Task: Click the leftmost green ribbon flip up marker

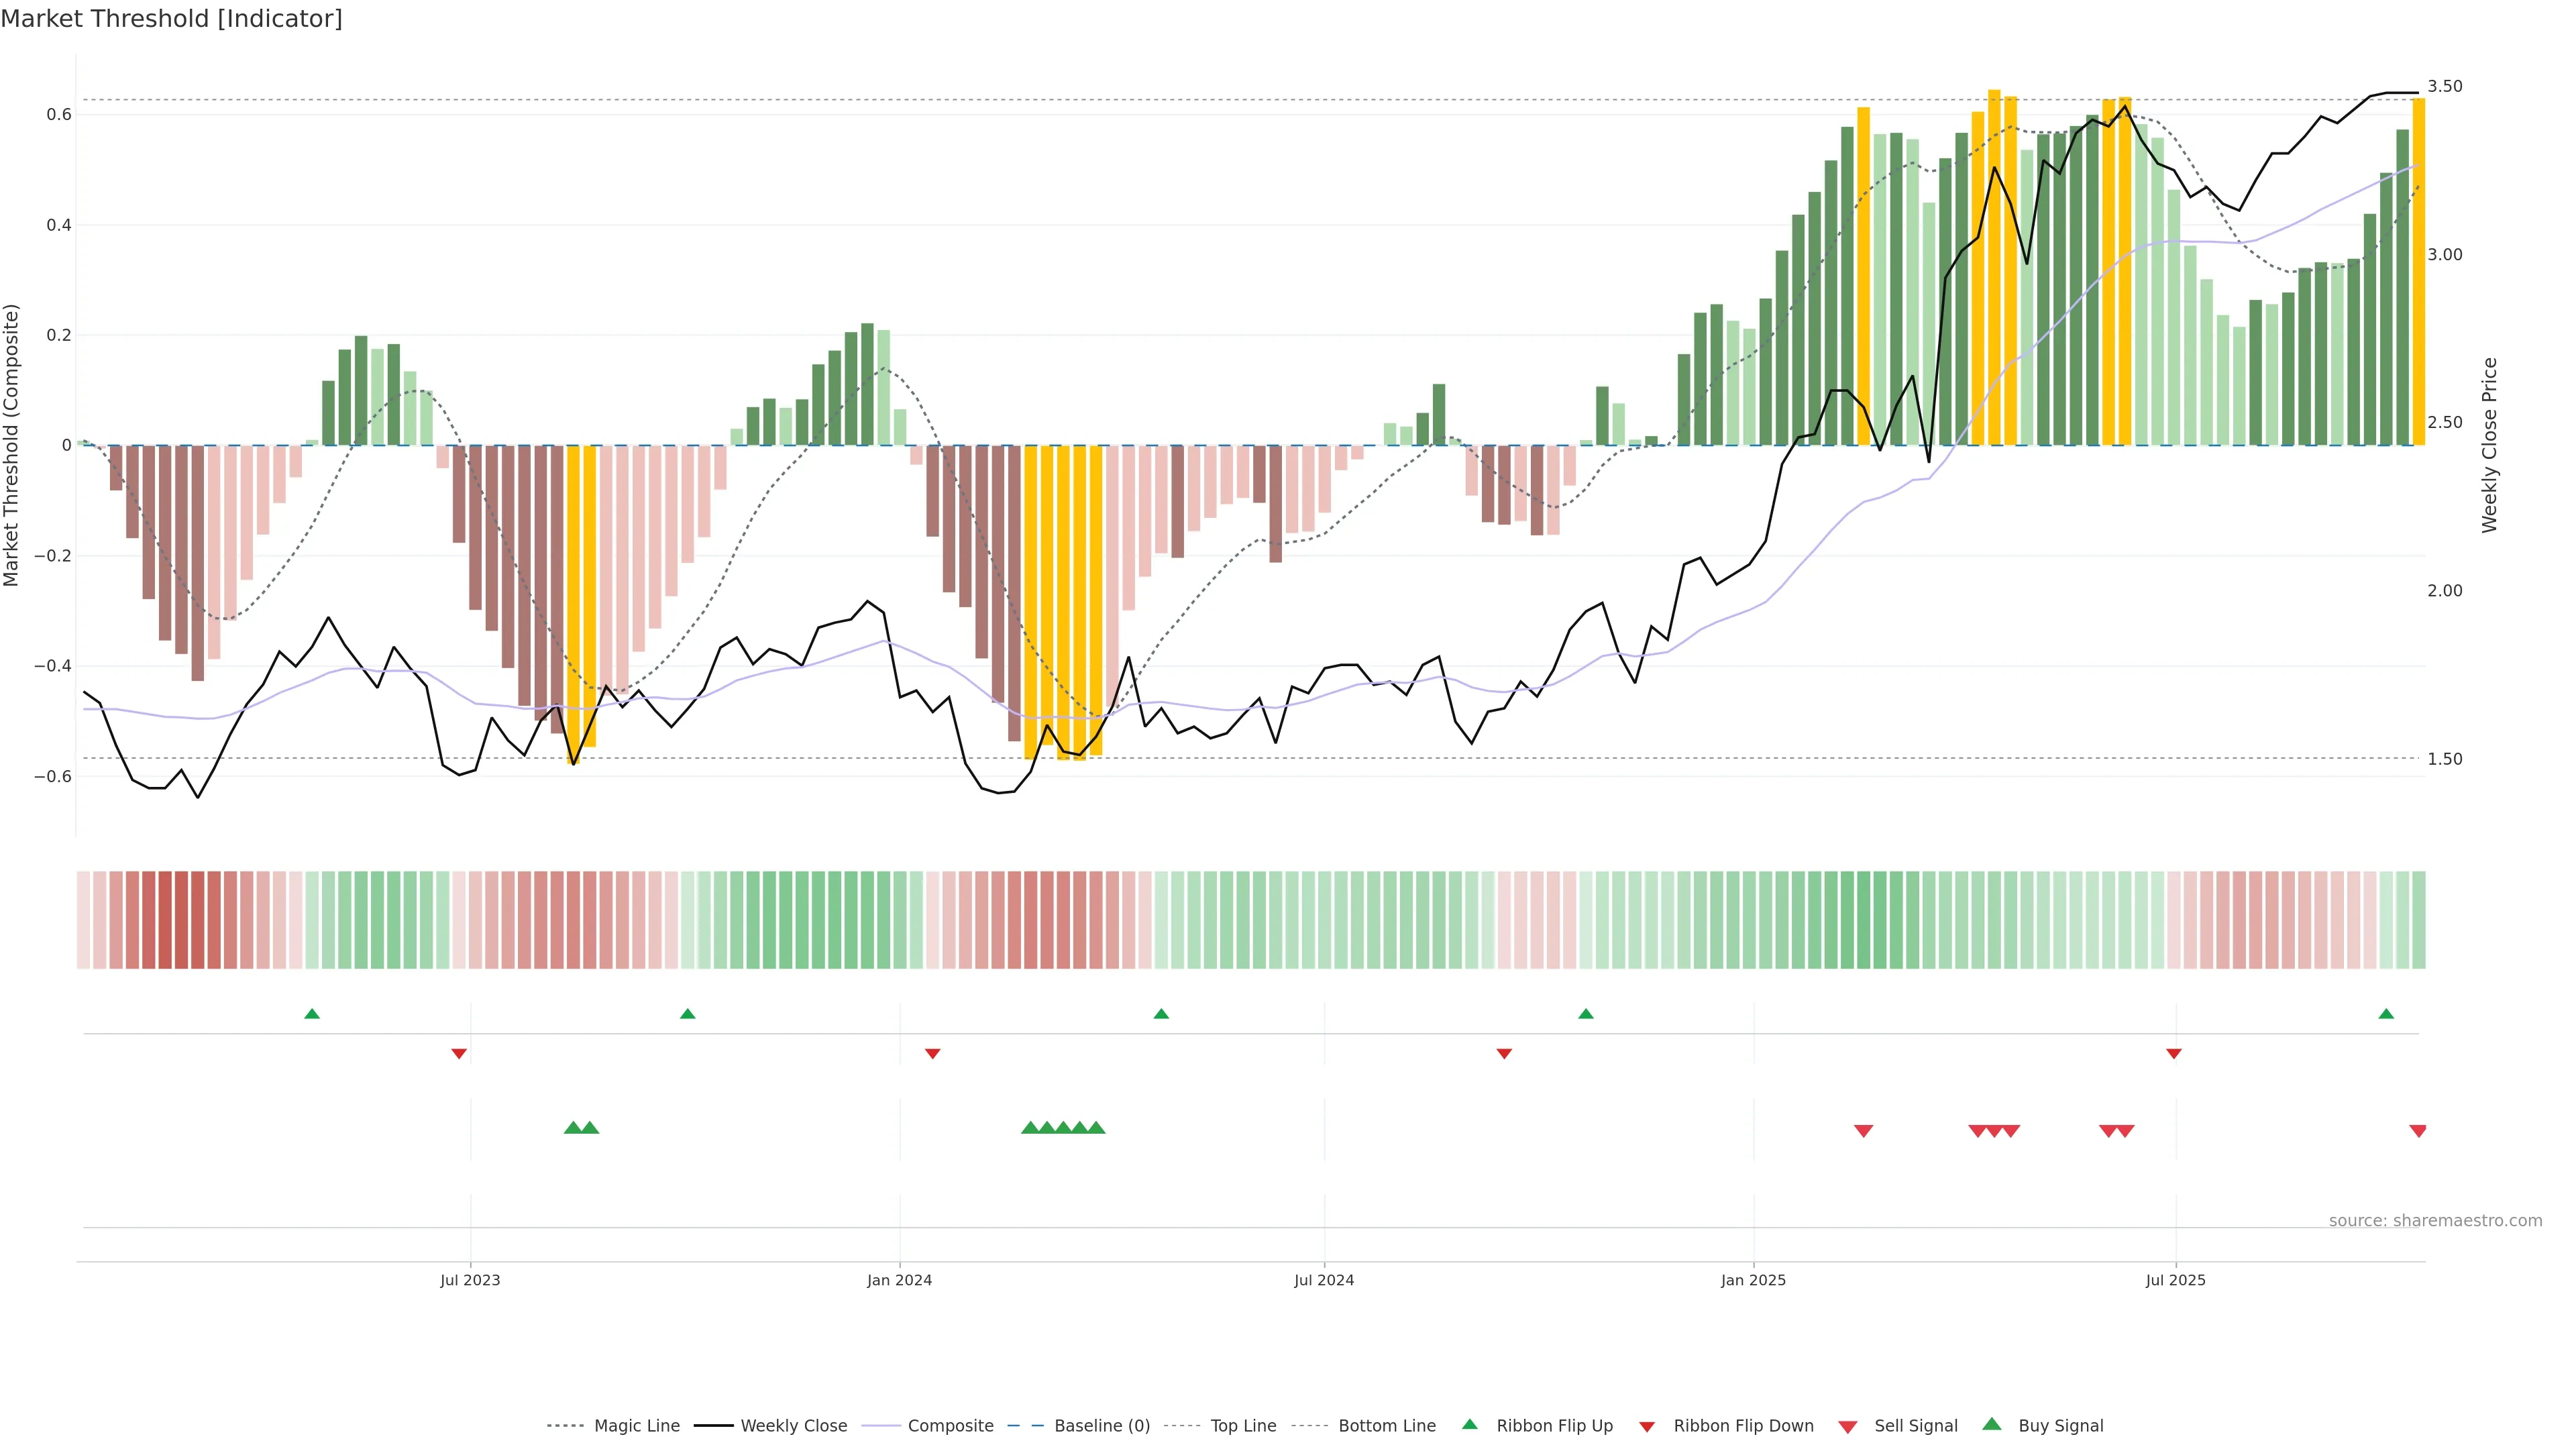Action: (312, 1014)
